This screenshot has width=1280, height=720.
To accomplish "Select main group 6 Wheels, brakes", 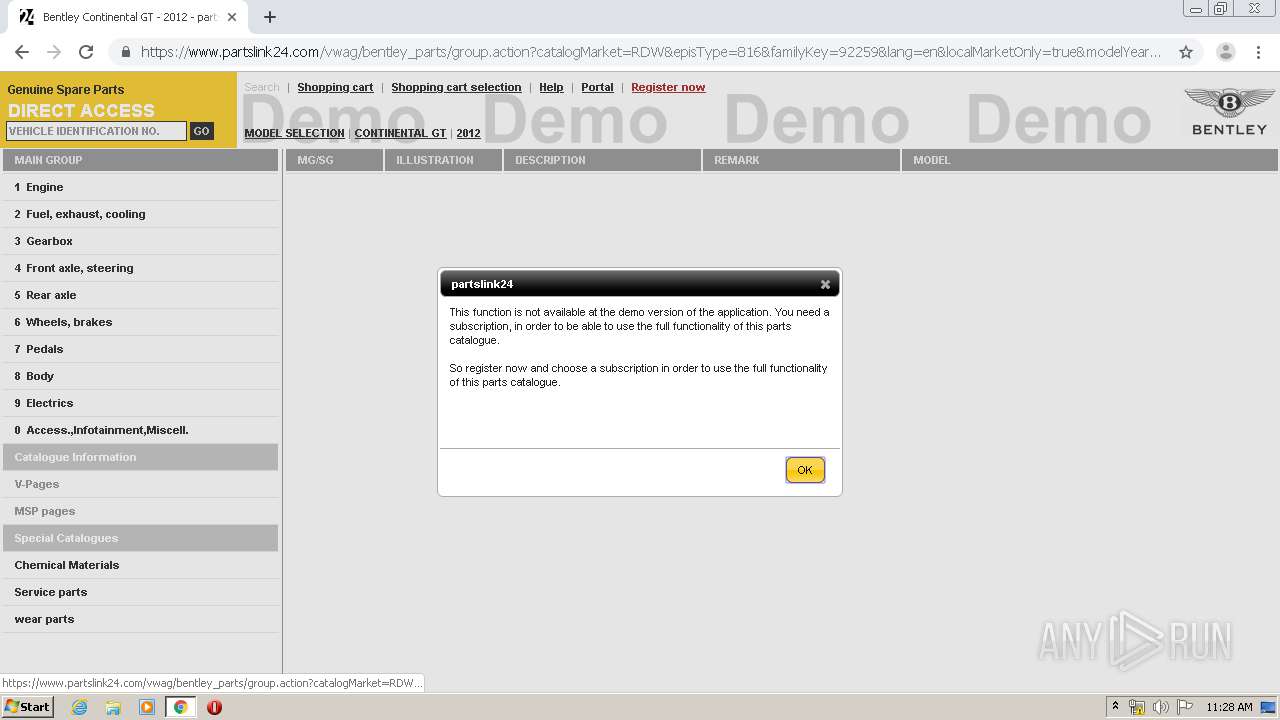I will point(140,322).
